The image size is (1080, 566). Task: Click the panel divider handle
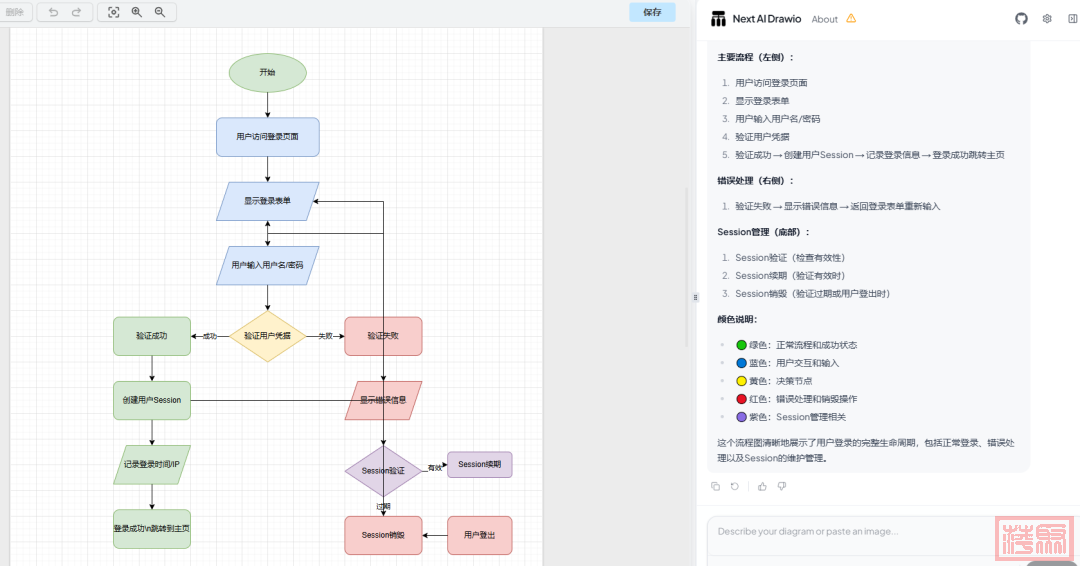click(695, 297)
